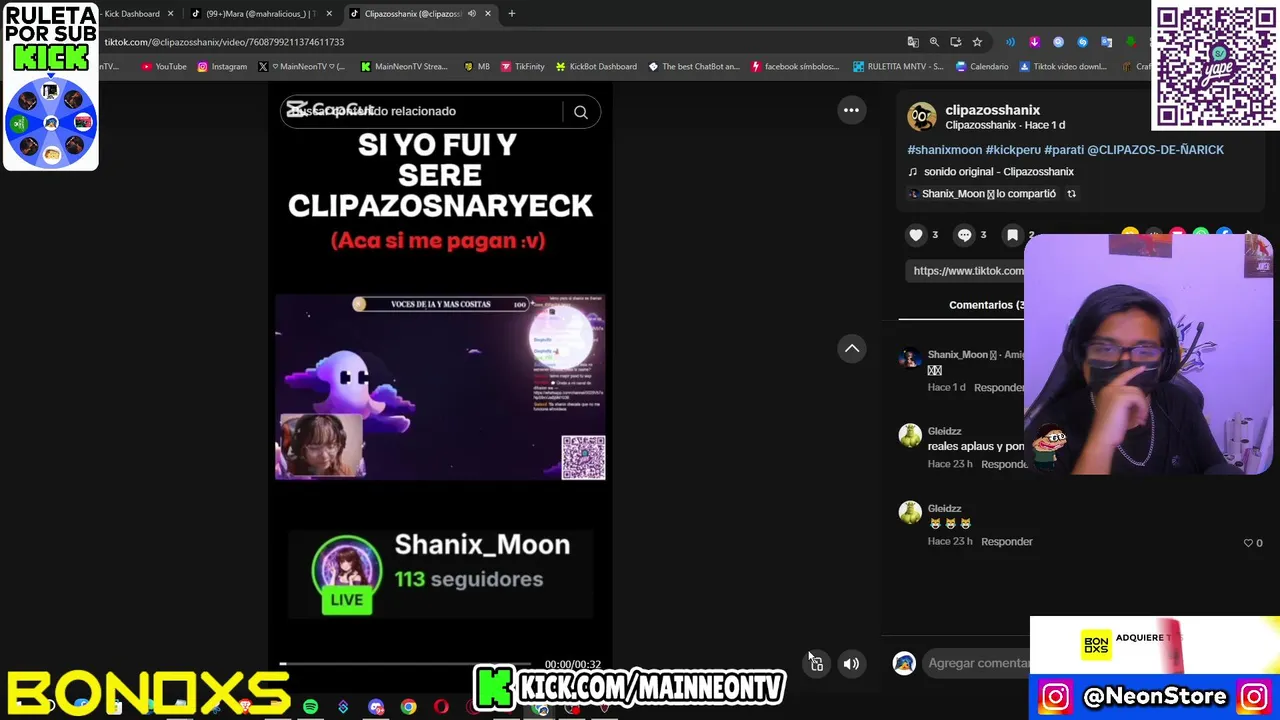Open the Tiktok video downl... bookmark
Screen dimensions: 1280x720
point(1063,67)
